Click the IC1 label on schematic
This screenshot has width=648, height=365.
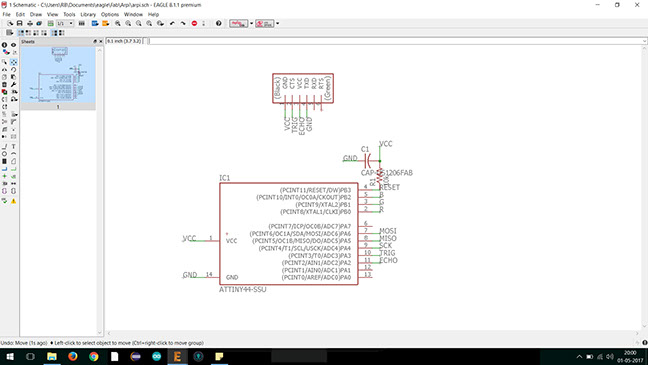pyautogui.click(x=224, y=178)
